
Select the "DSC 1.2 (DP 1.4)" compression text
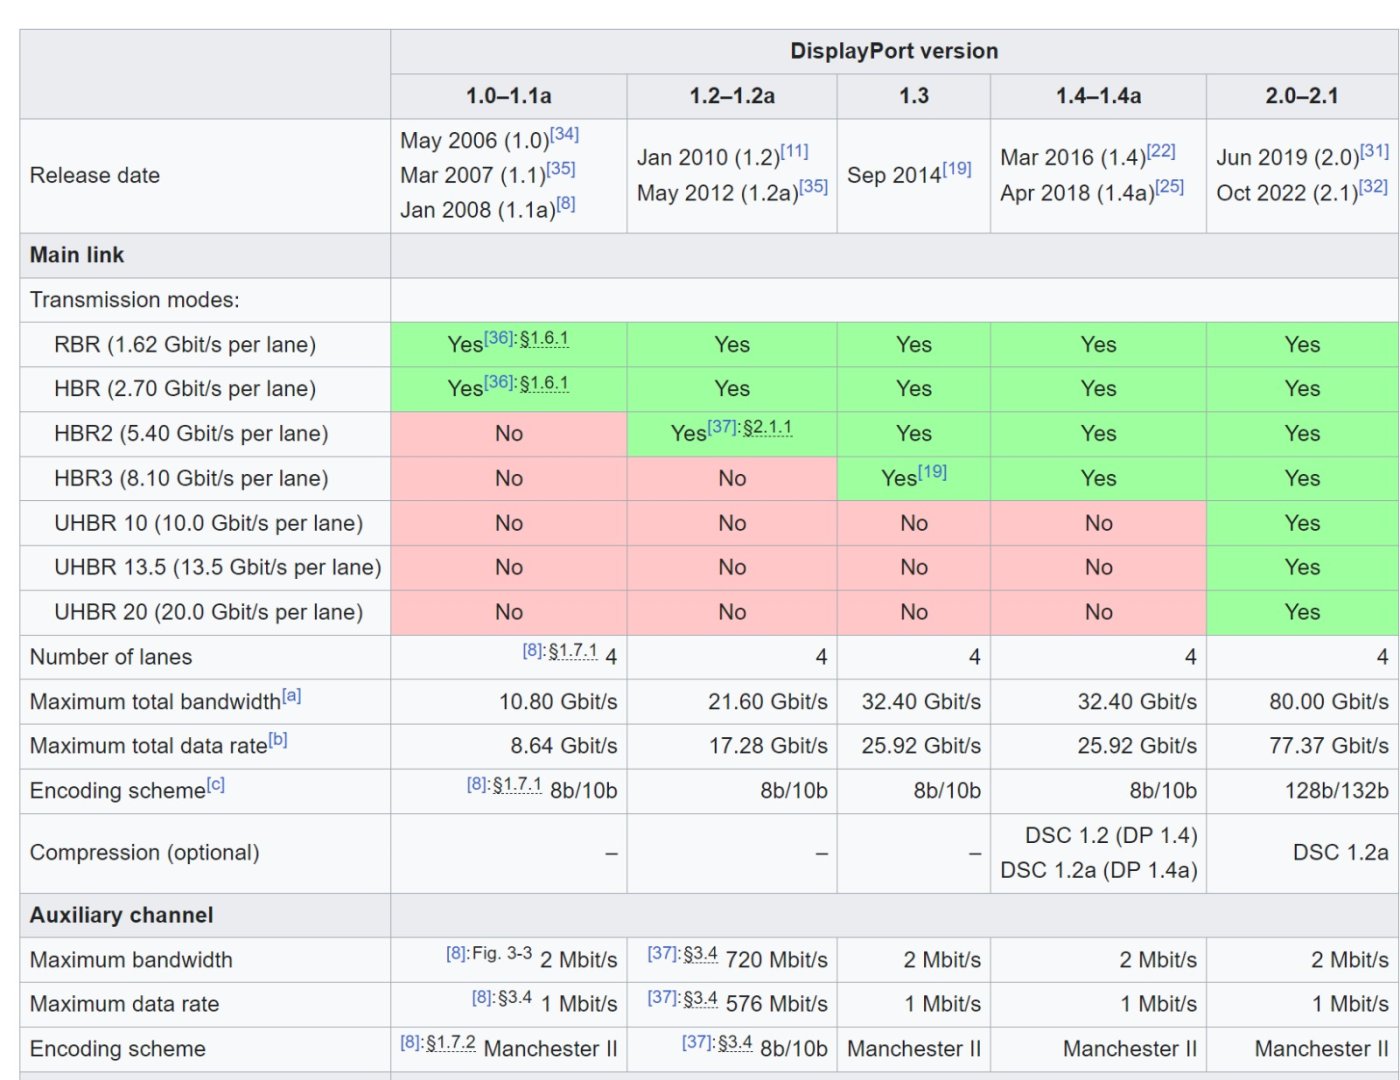tap(1111, 835)
